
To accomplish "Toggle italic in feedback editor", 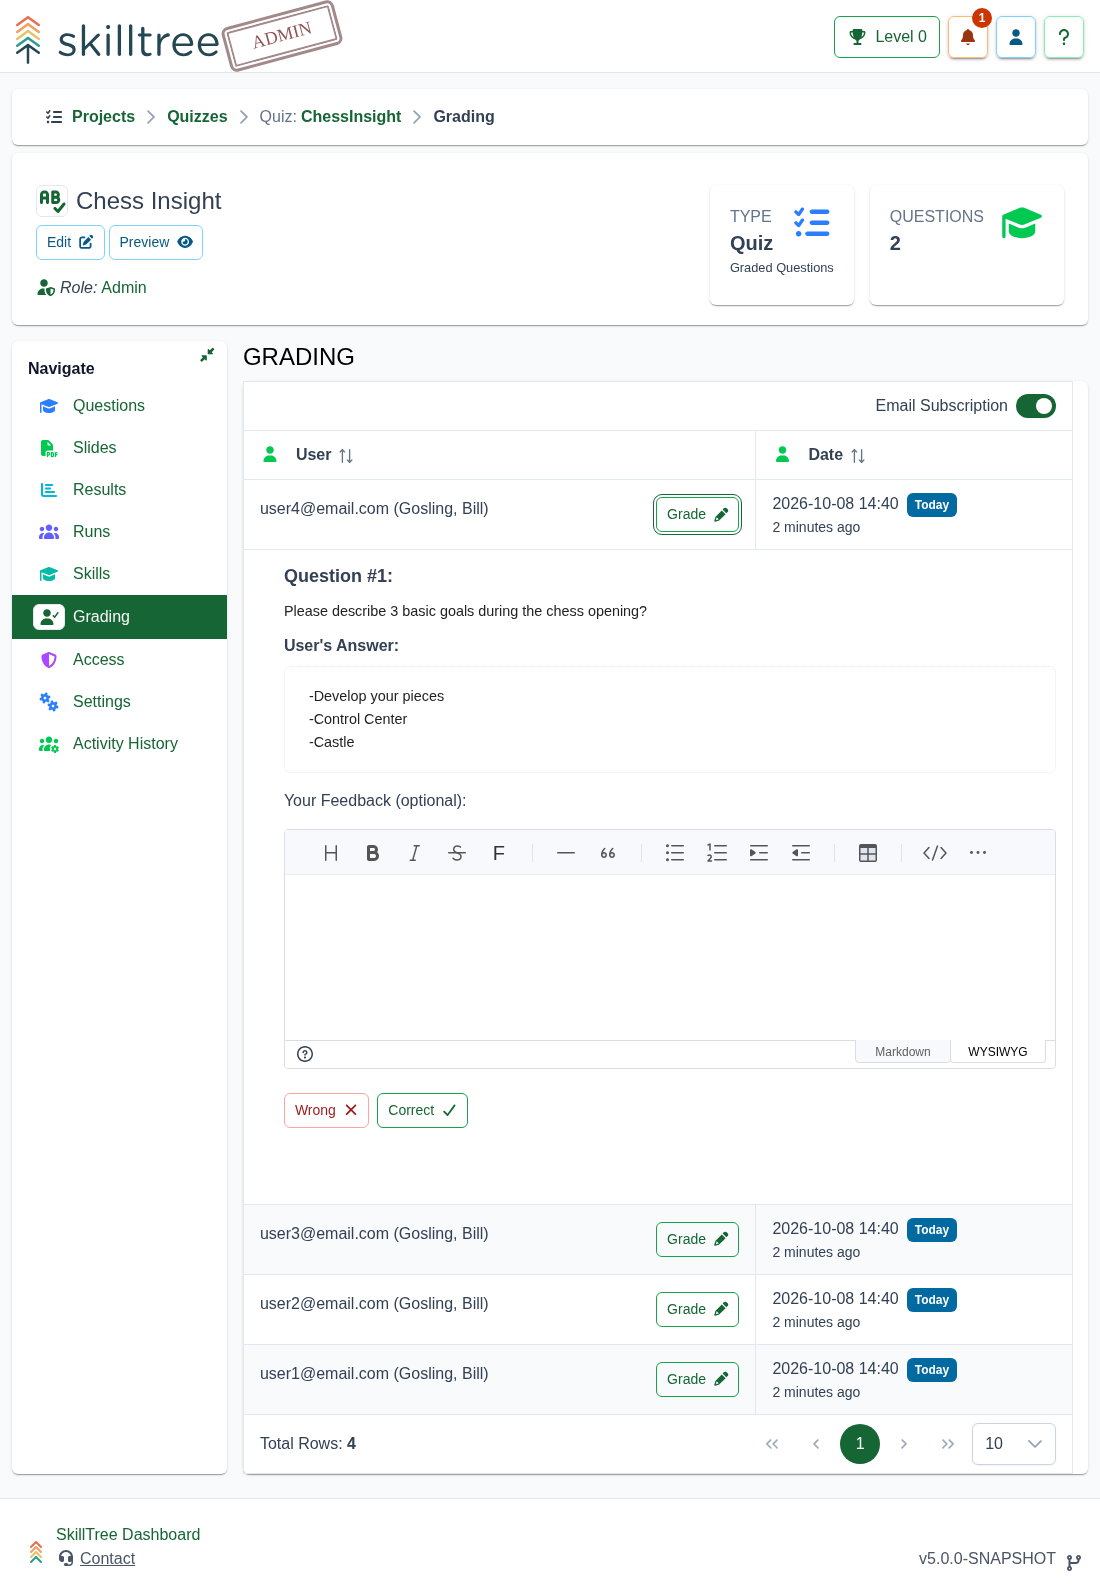I will [415, 853].
